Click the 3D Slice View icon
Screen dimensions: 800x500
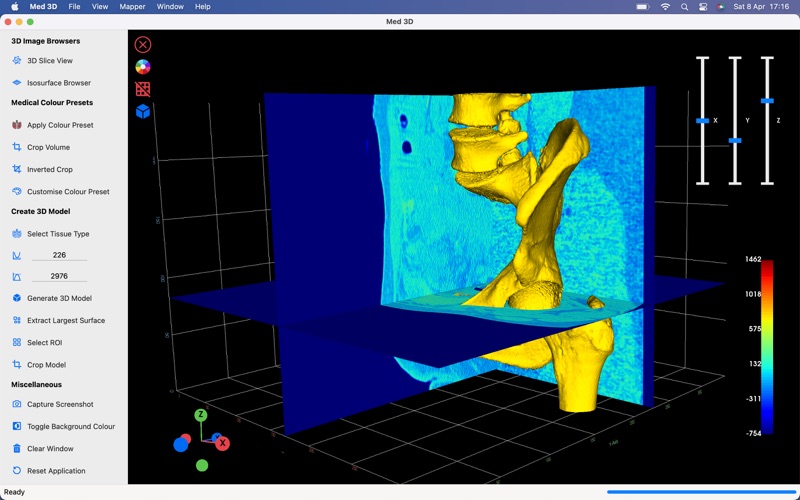point(17,60)
